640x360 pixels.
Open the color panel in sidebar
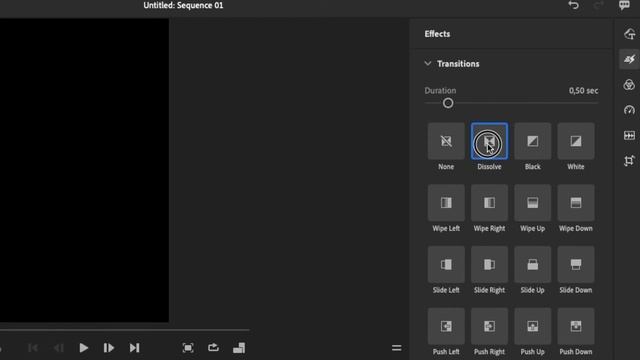[629, 84]
